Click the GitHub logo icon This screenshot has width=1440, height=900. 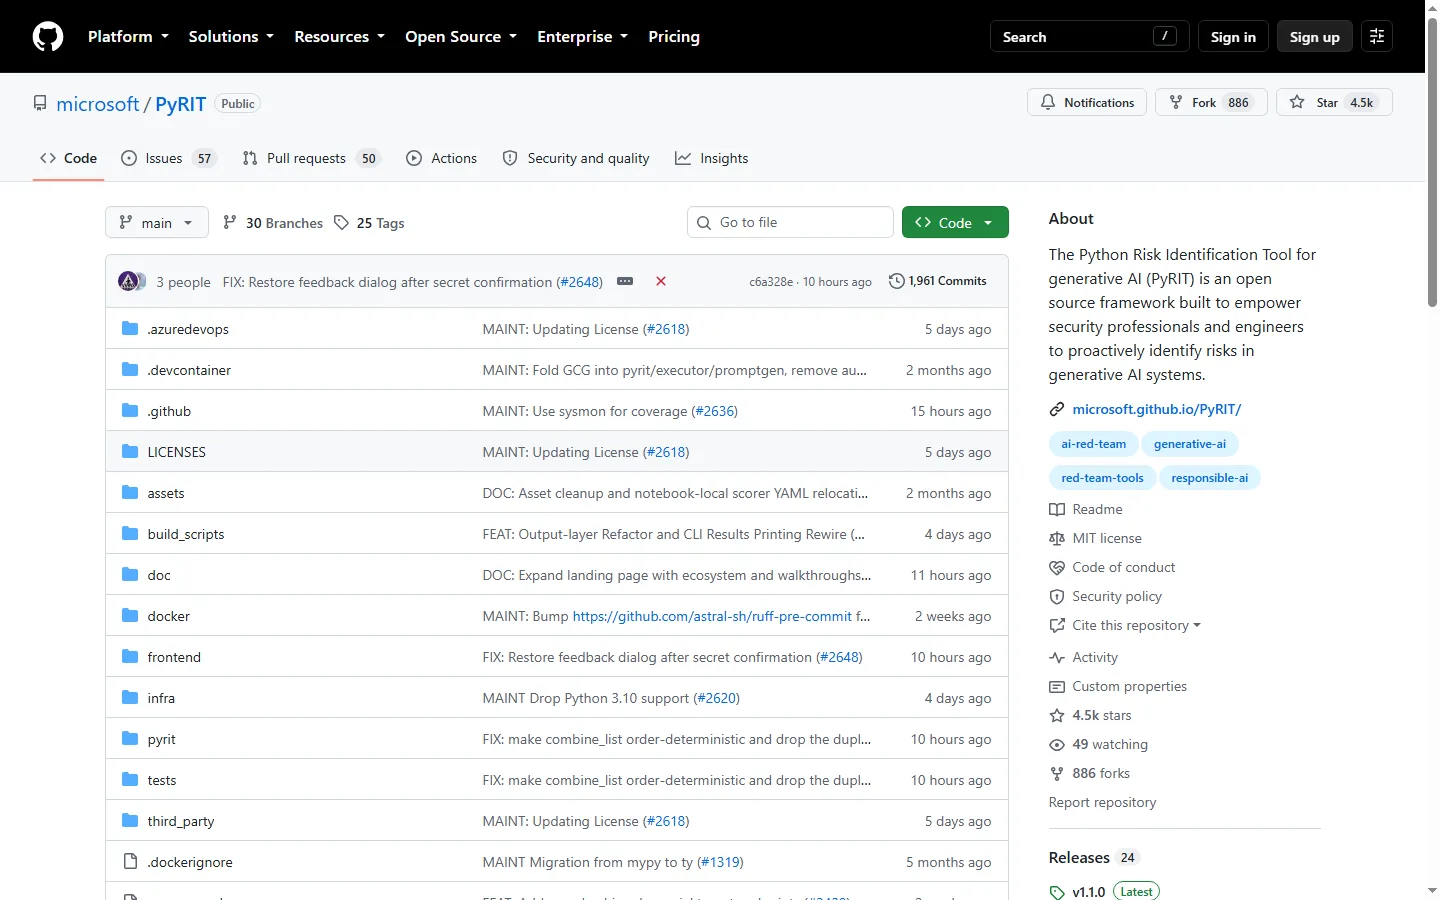point(48,37)
